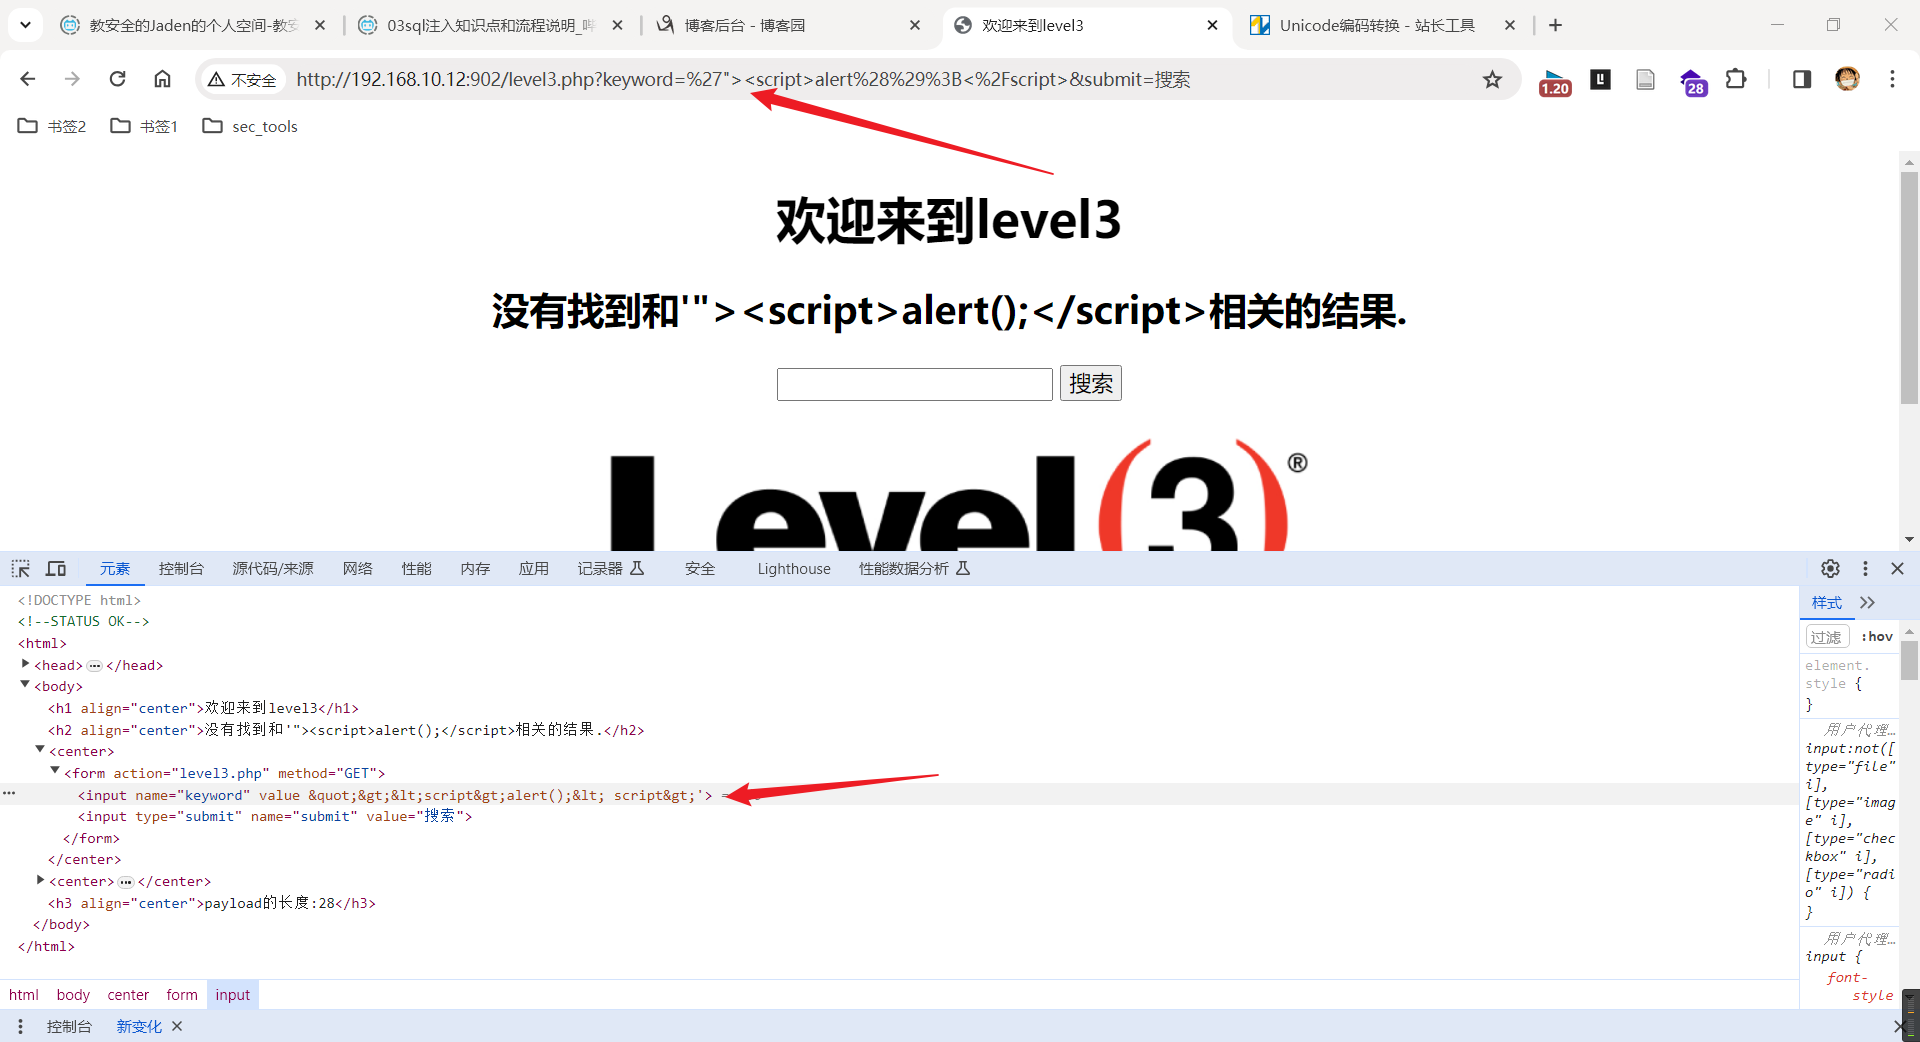The width and height of the screenshot is (1920, 1042).
Task: Toggle the browser side panel
Action: pyautogui.click(x=1802, y=79)
